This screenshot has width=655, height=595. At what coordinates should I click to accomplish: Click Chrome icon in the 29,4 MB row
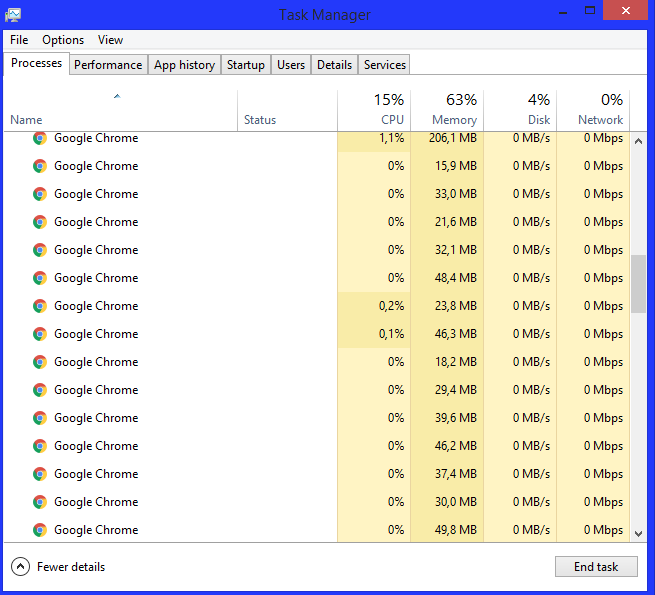(x=40, y=390)
